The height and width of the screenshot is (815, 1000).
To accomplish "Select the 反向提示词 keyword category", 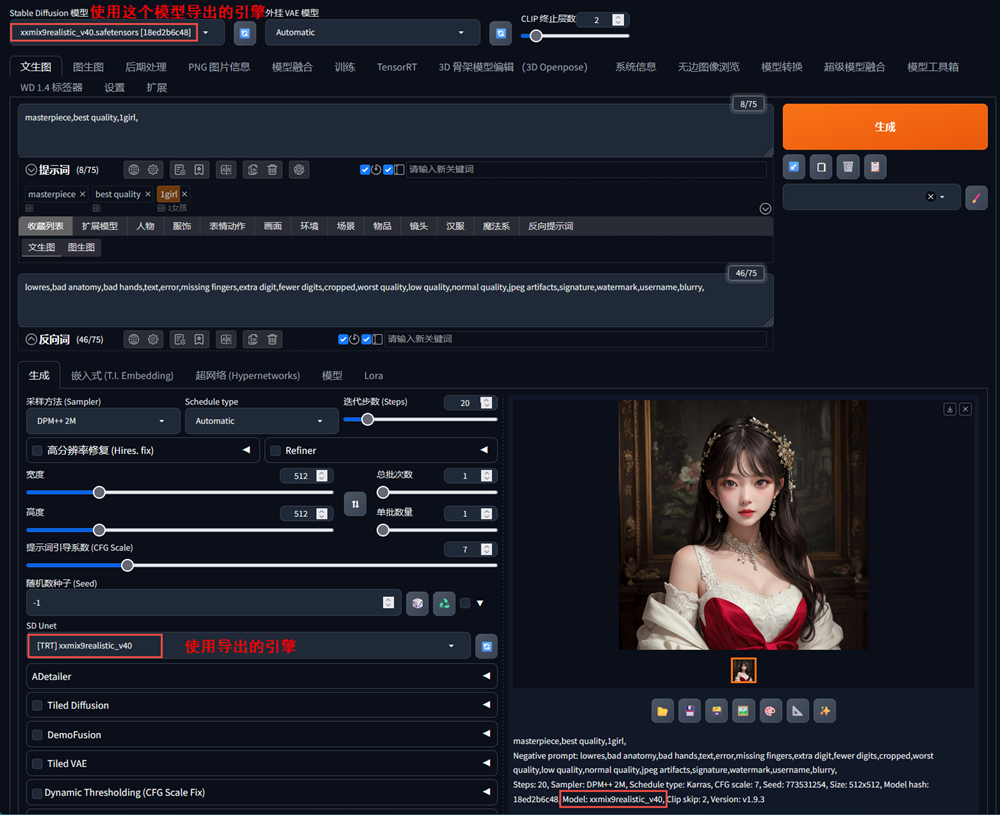I will coord(550,226).
